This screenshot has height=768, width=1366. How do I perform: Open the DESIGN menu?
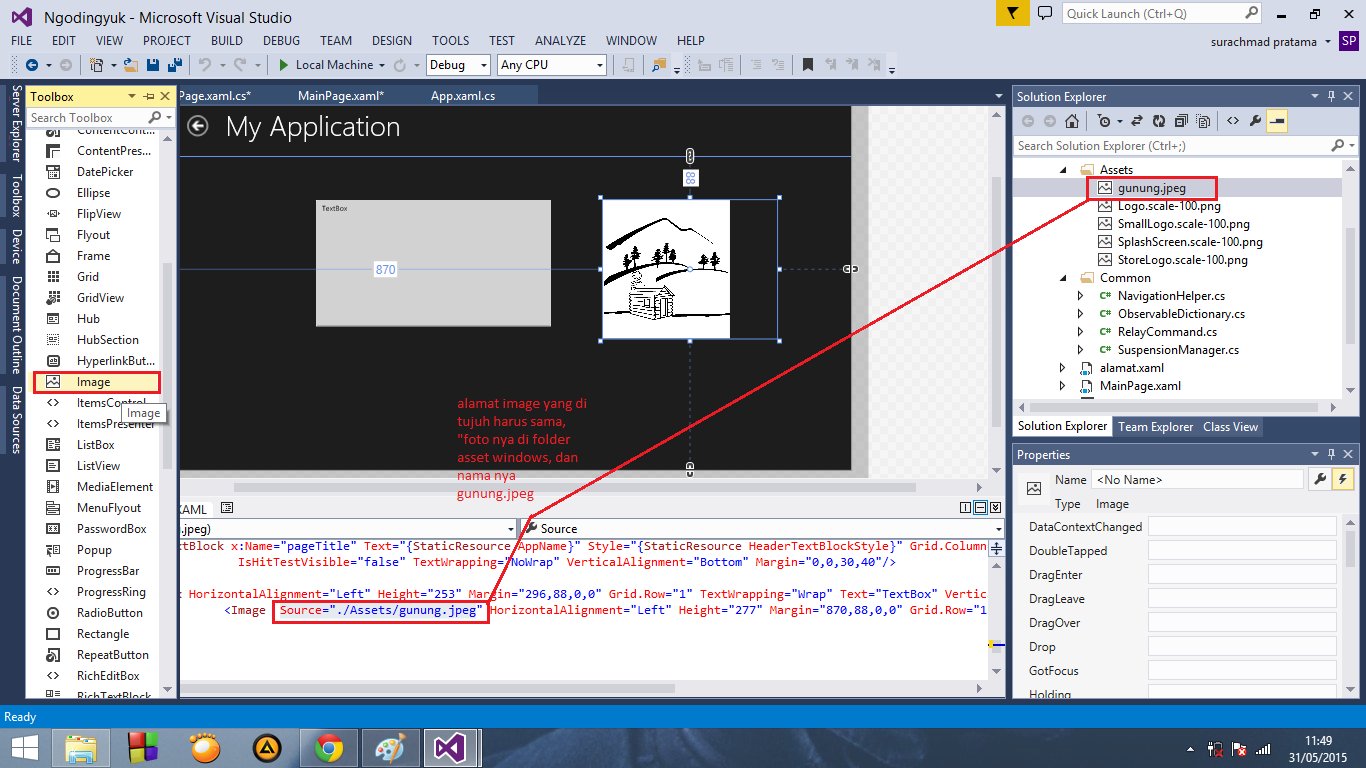392,40
